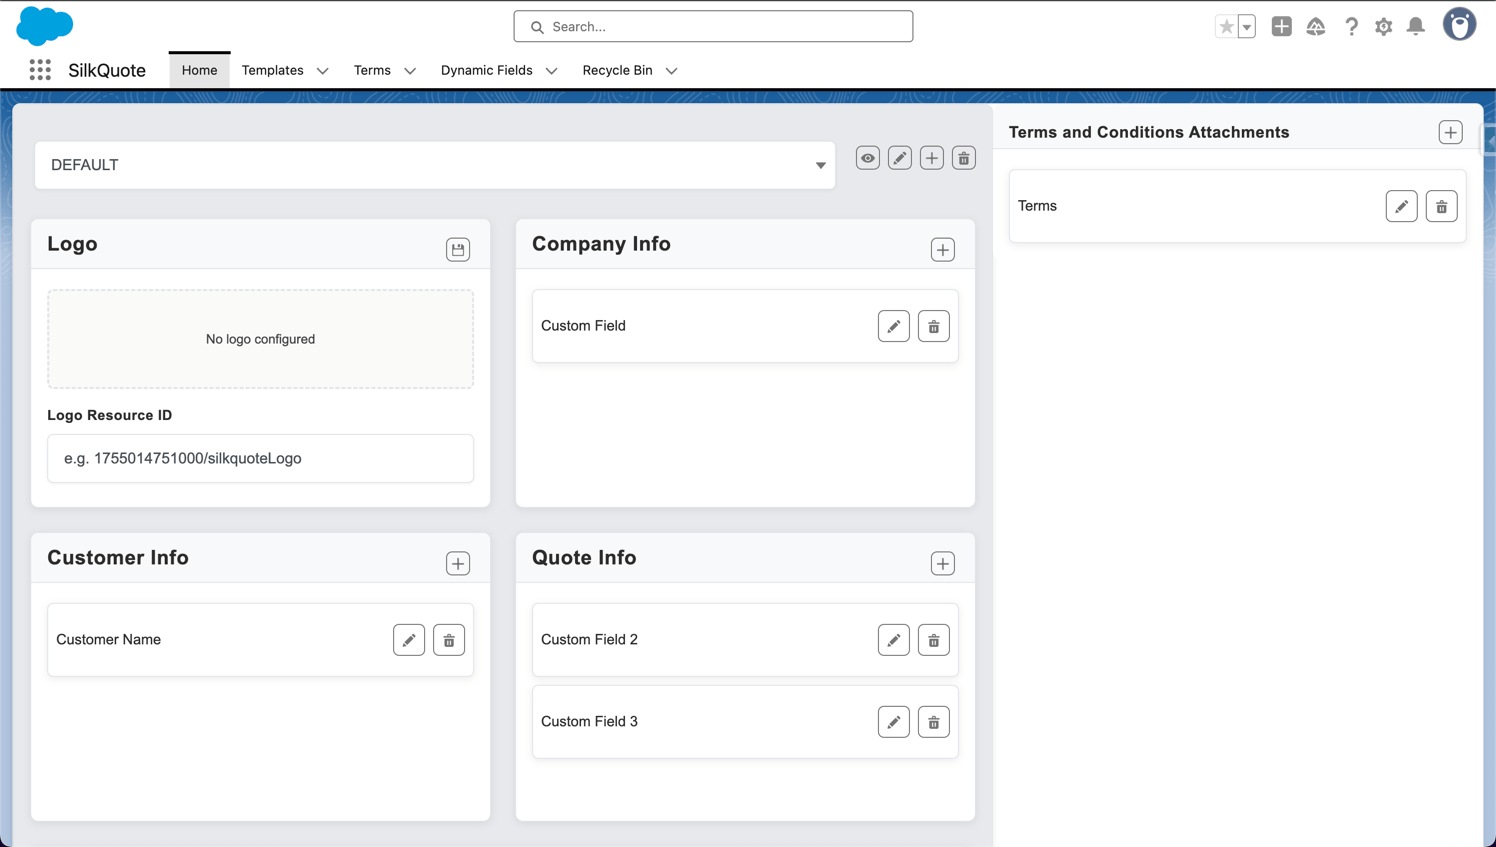Edit the Terms attachment
The width and height of the screenshot is (1496, 847).
(x=1401, y=207)
